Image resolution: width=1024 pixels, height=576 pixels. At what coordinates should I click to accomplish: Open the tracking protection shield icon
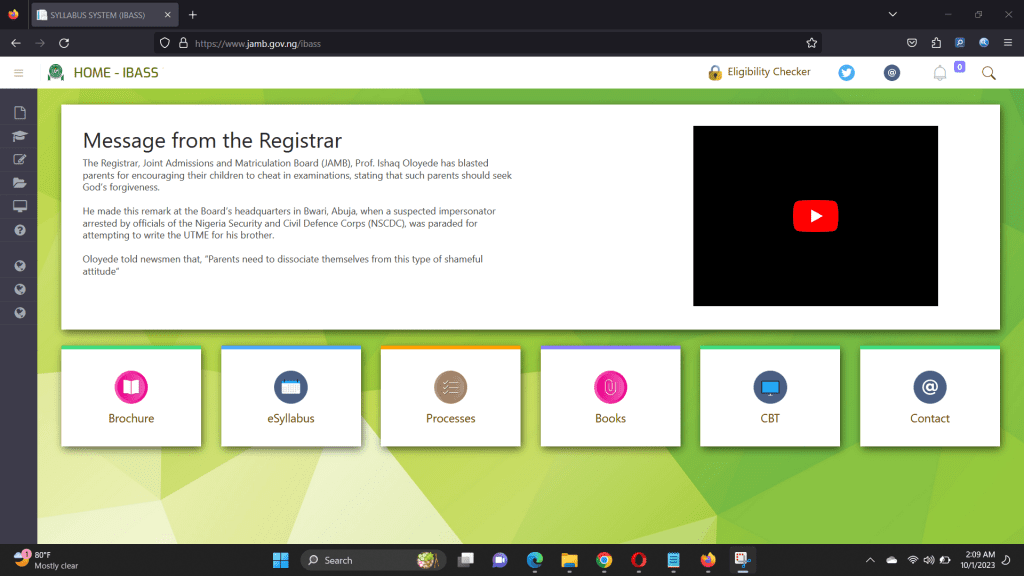(x=165, y=43)
